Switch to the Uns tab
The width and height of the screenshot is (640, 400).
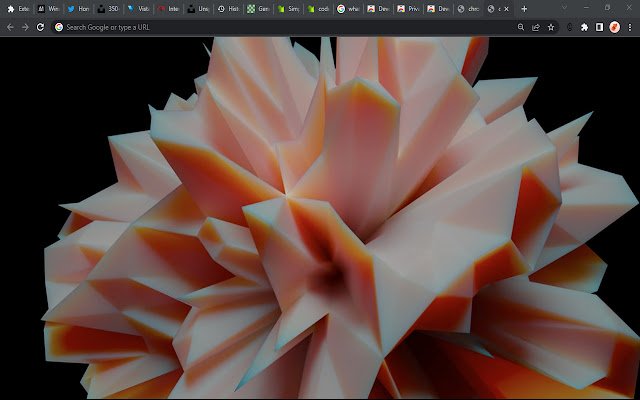[x=199, y=9]
